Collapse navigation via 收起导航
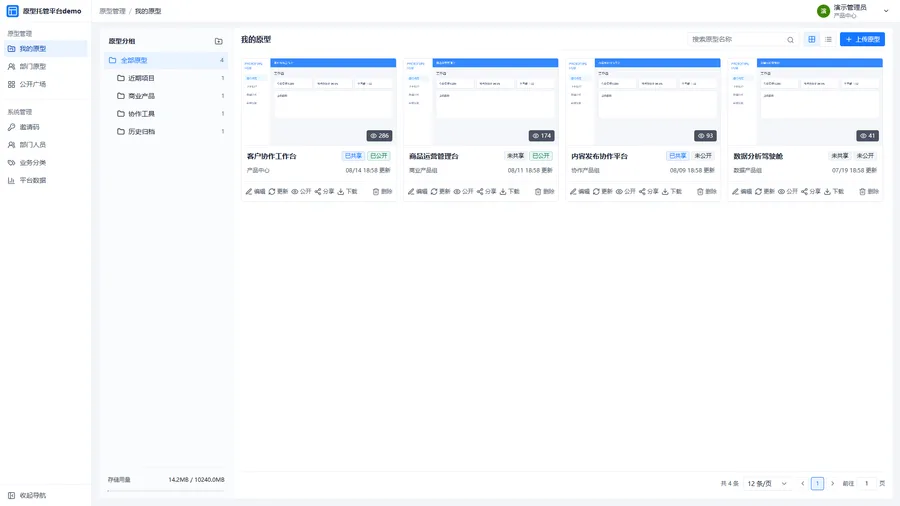 (27, 495)
